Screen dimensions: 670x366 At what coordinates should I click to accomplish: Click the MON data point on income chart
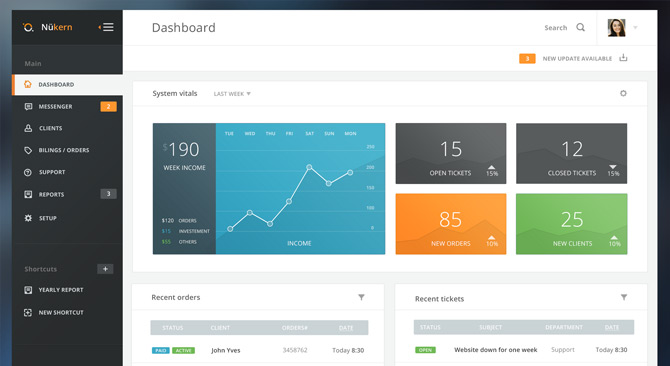[x=350, y=173]
